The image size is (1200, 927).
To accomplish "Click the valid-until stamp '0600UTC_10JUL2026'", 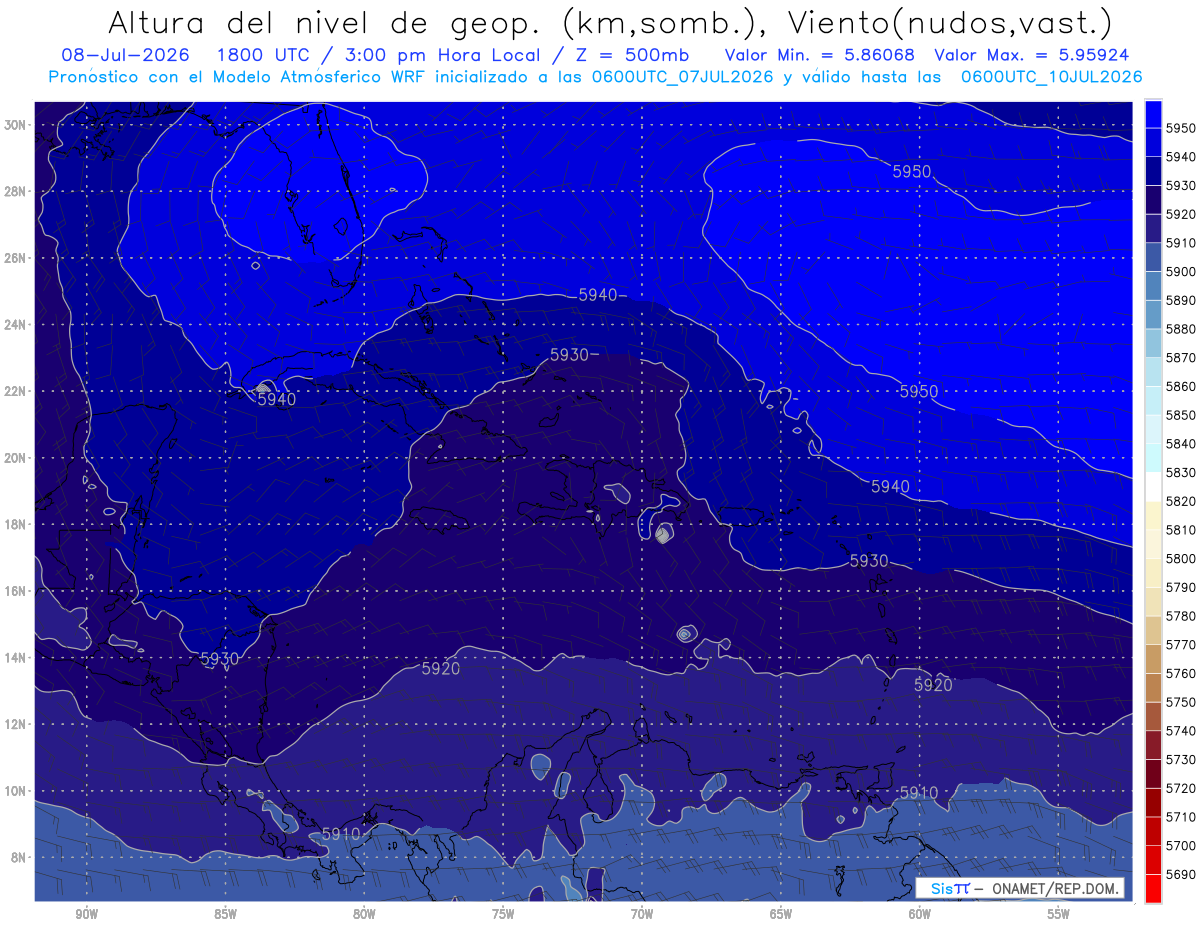I will tap(1052, 76).
